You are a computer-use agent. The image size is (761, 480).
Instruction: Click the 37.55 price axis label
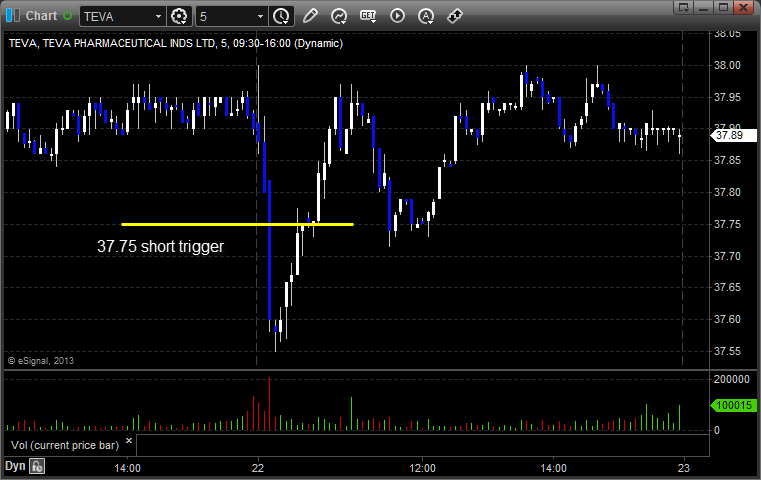(727, 351)
